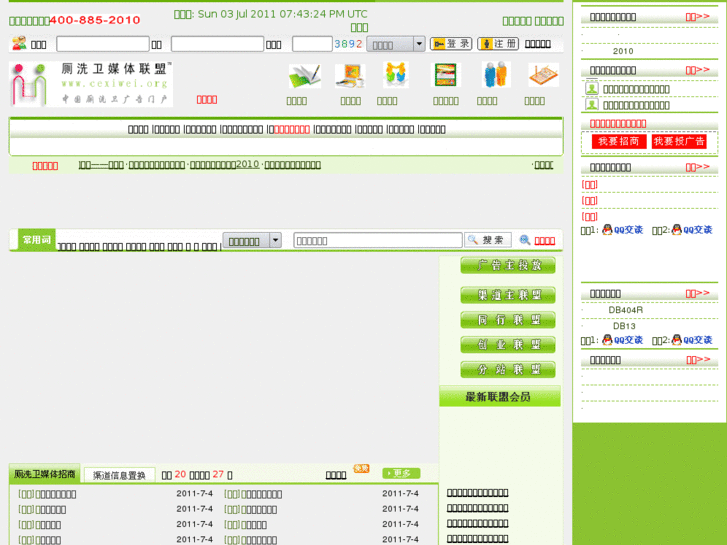Image resolution: width=727 pixels, height=545 pixels.
Task: Click the second green member icon in sidebar
Action: pos(592,104)
